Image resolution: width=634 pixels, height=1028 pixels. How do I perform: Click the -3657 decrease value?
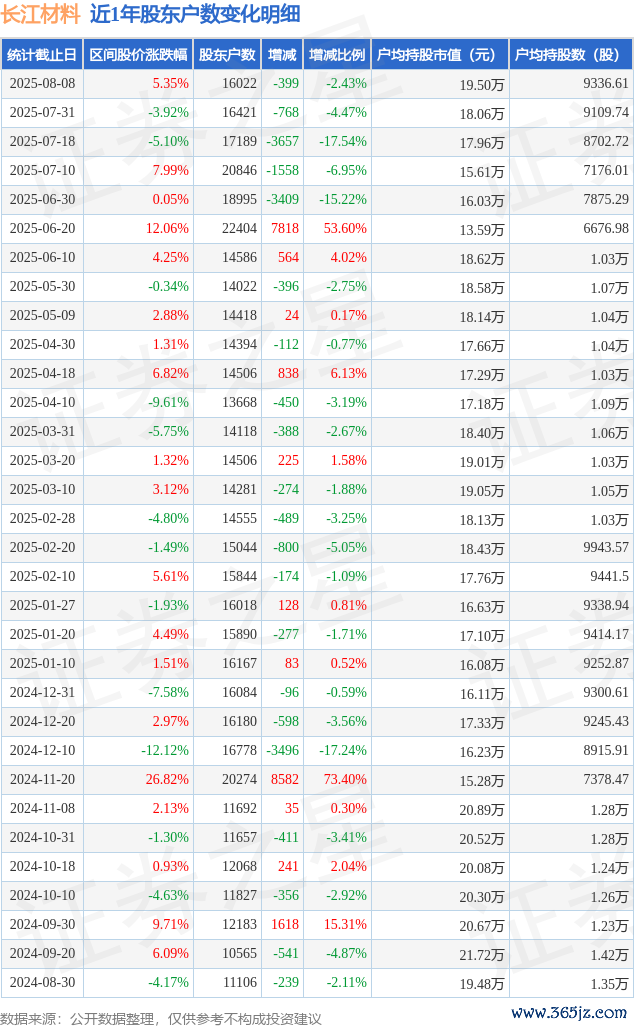click(x=283, y=142)
